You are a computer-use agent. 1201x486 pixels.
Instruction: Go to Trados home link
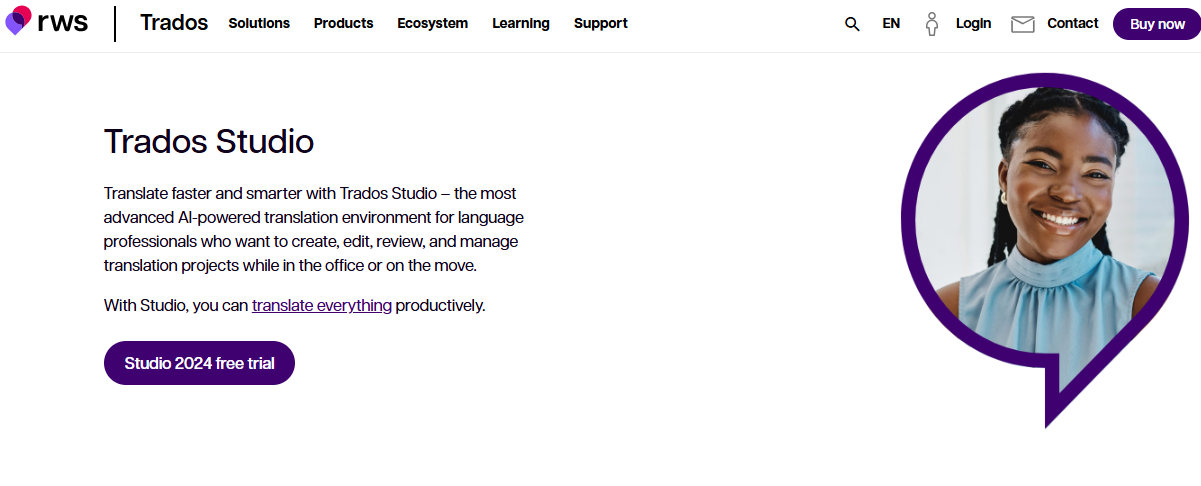point(174,23)
